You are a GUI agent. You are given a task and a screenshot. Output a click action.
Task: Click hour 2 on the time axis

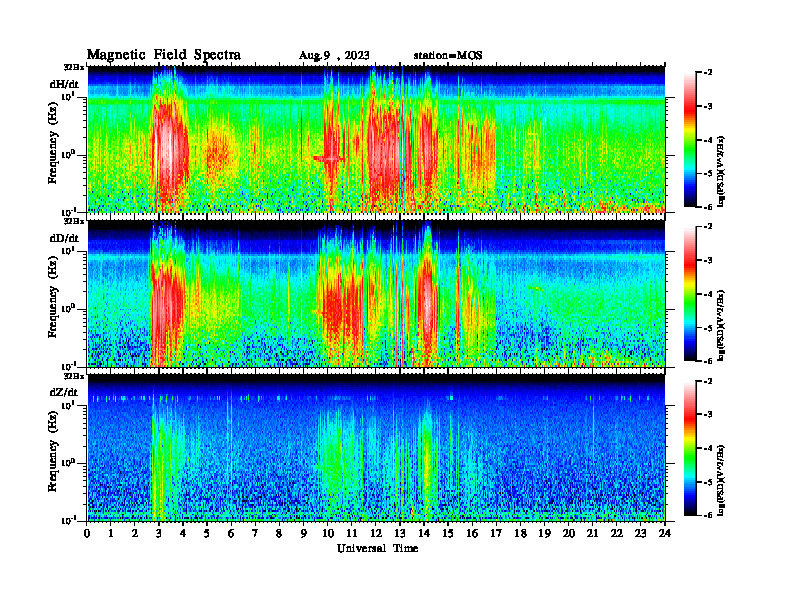pyautogui.click(x=135, y=534)
